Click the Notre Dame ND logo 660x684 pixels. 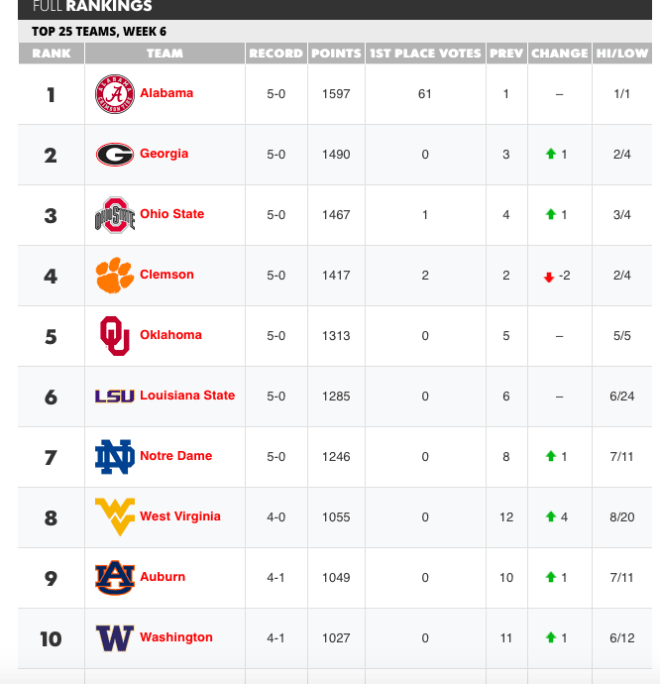pos(115,457)
